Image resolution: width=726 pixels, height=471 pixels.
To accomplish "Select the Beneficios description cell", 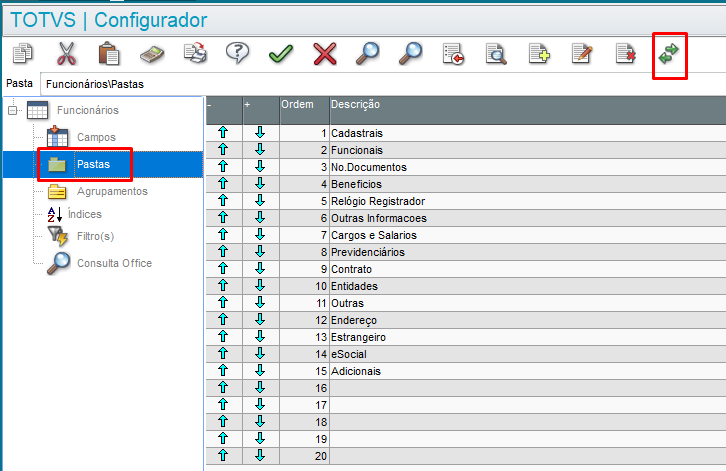I will click(528, 184).
